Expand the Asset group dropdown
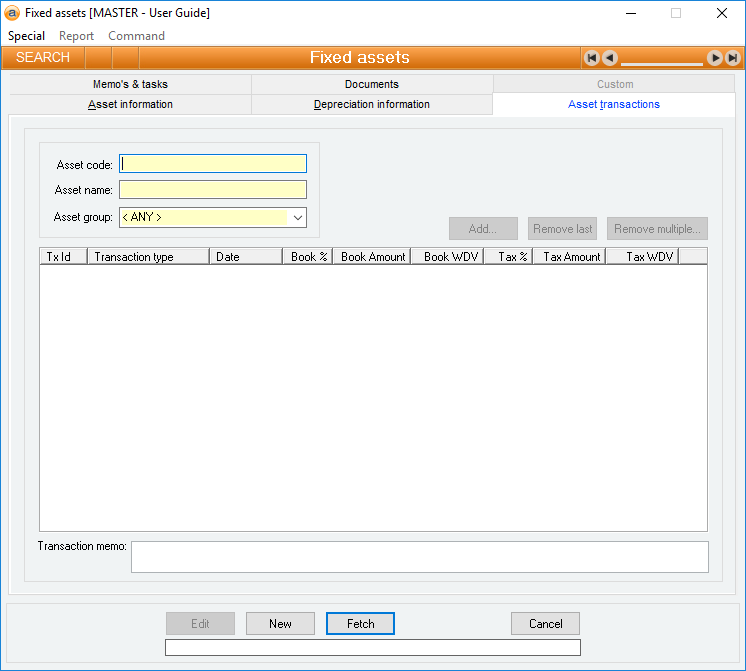Image resolution: width=746 pixels, height=671 pixels. coord(297,217)
